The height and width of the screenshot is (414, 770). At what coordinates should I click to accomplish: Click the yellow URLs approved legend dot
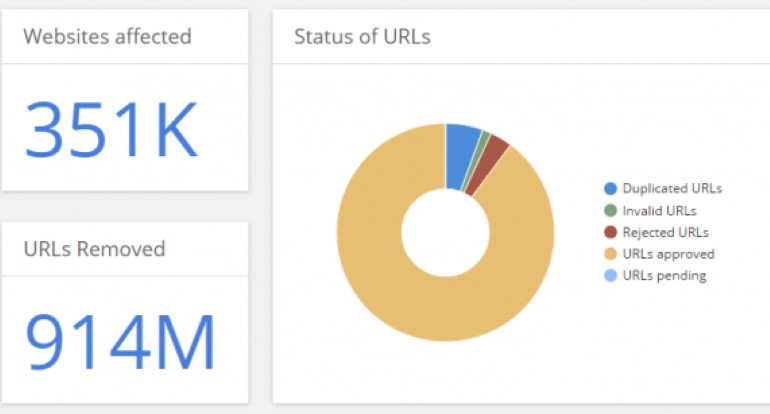pyautogui.click(x=610, y=254)
